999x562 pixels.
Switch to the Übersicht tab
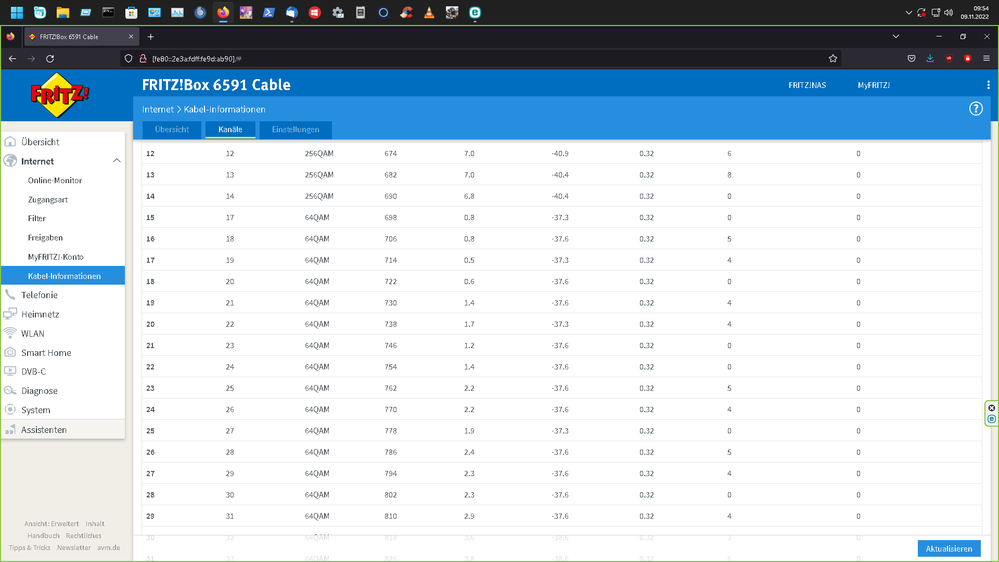click(171, 129)
